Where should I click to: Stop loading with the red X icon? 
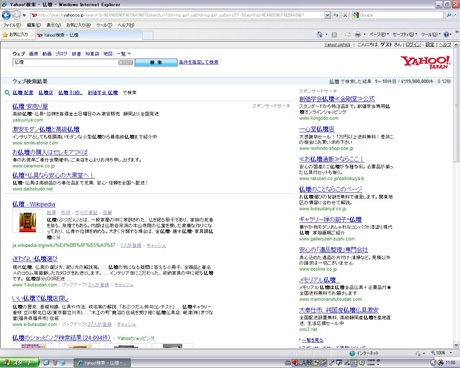click(345, 15)
